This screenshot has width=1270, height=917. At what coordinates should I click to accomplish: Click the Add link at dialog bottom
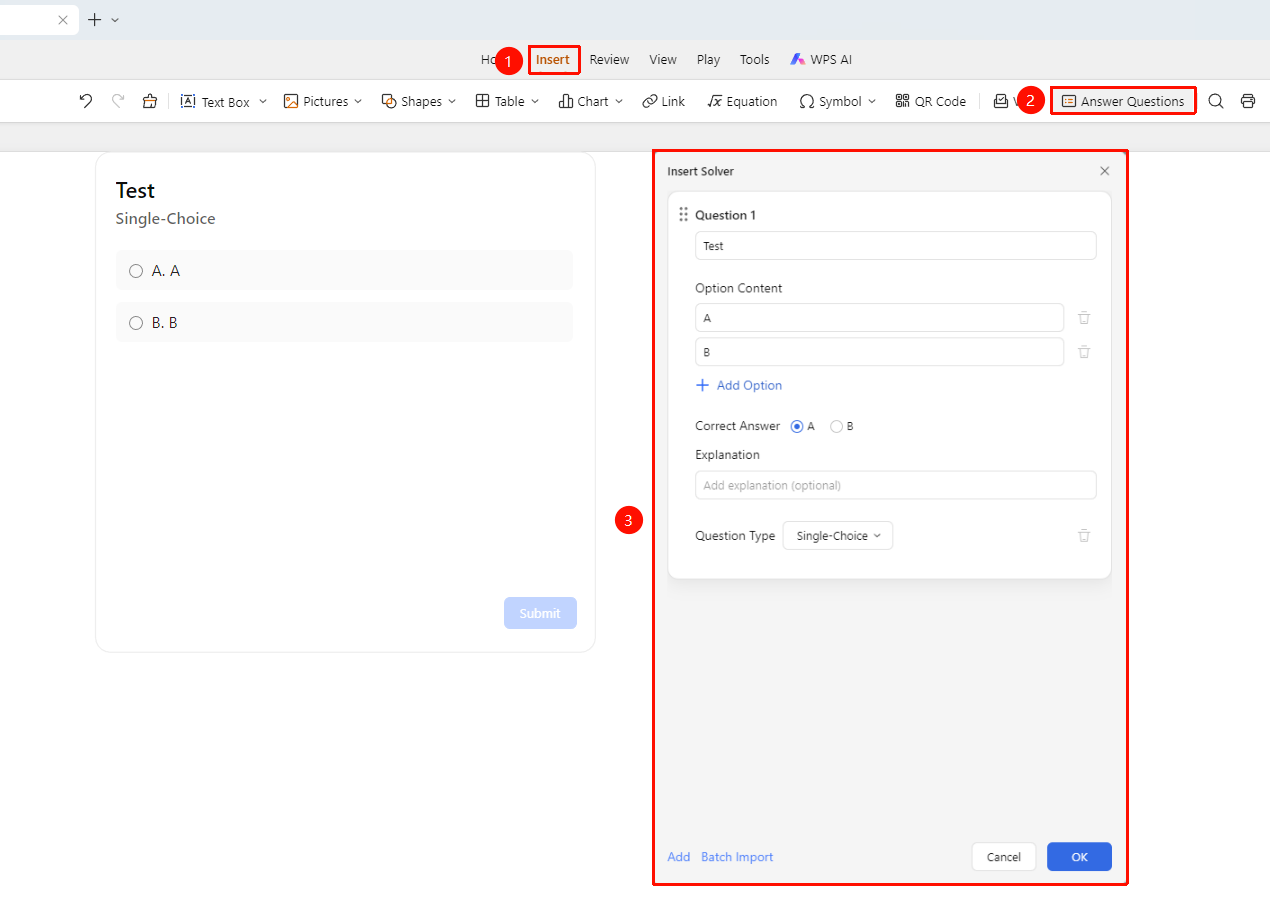679,857
